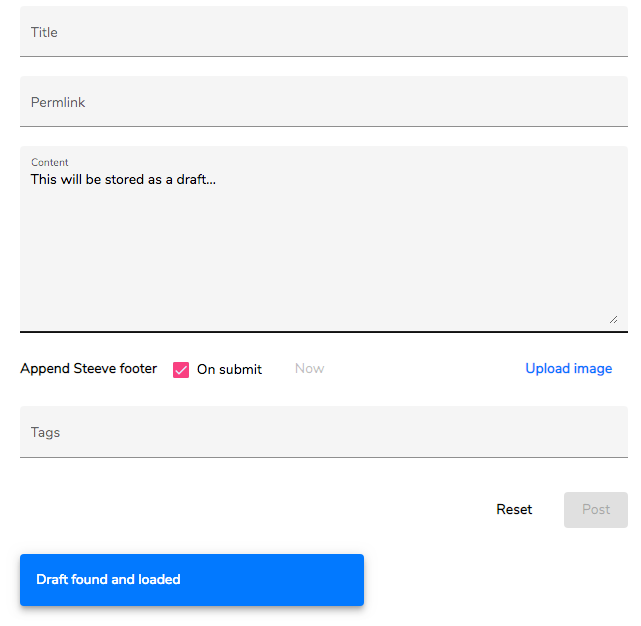Focus the Tags input field
641x626 pixels.
pos(324,432)
